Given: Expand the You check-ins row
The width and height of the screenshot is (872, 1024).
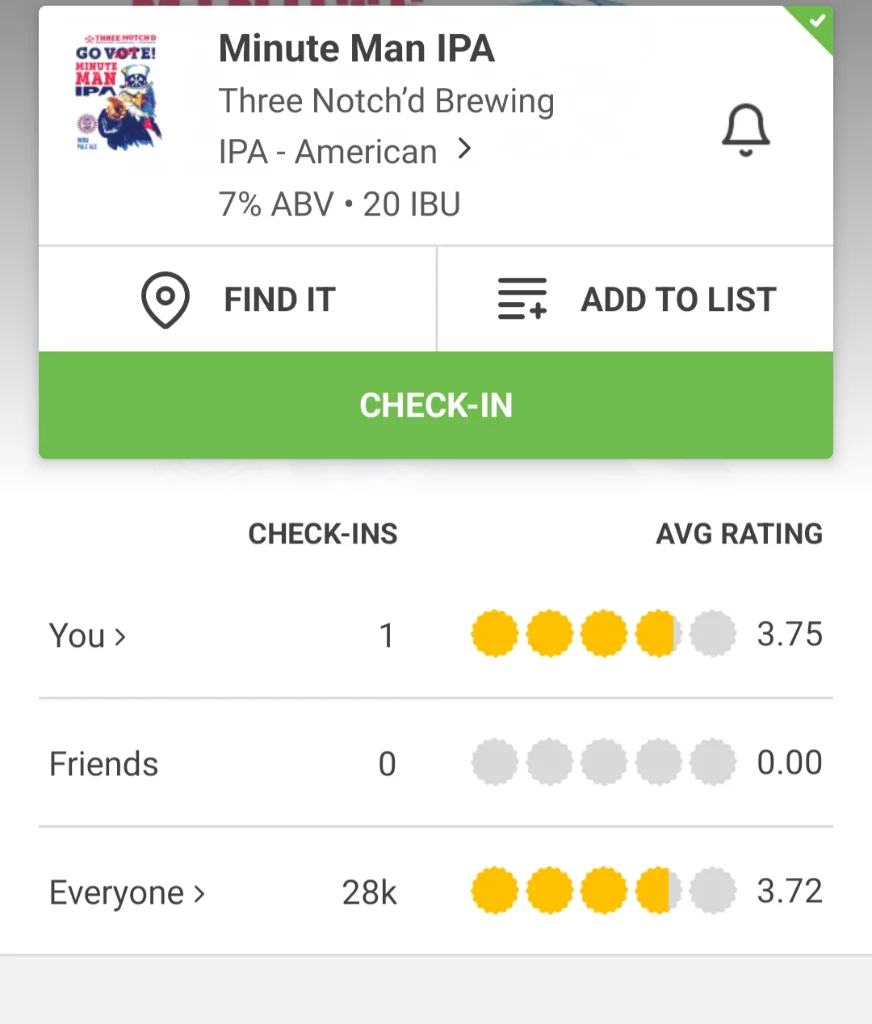Looking at the screenshot, I should pyautogui.click(x=87, y=635).
